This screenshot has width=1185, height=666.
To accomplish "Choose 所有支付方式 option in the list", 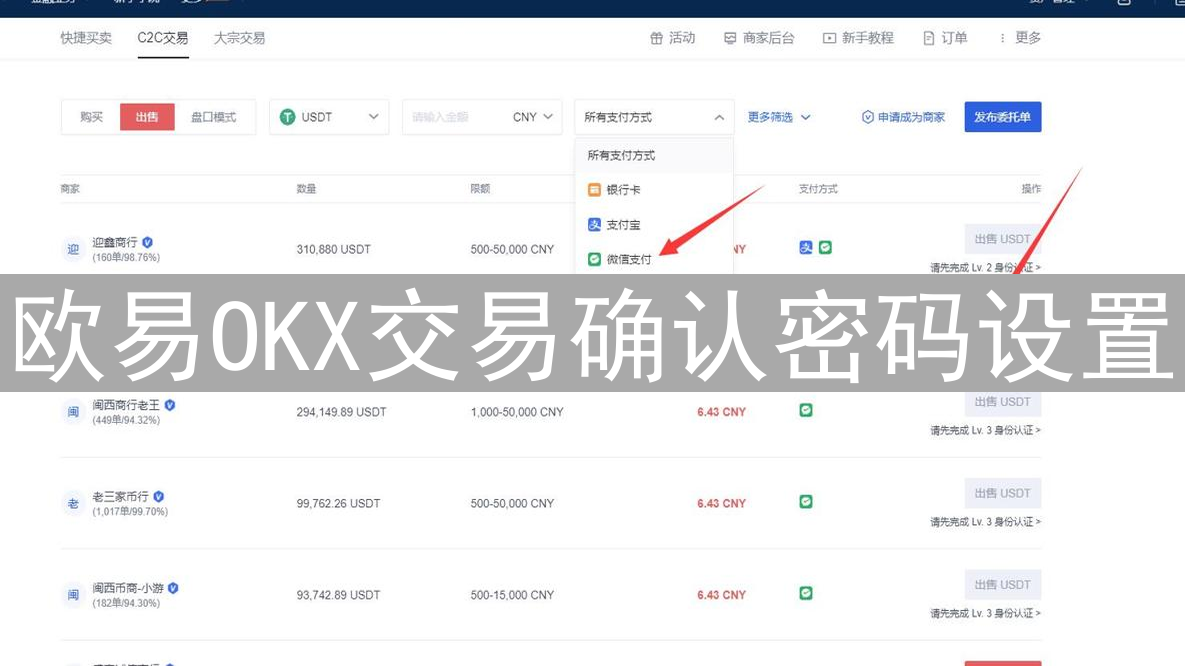I will 654,156.
